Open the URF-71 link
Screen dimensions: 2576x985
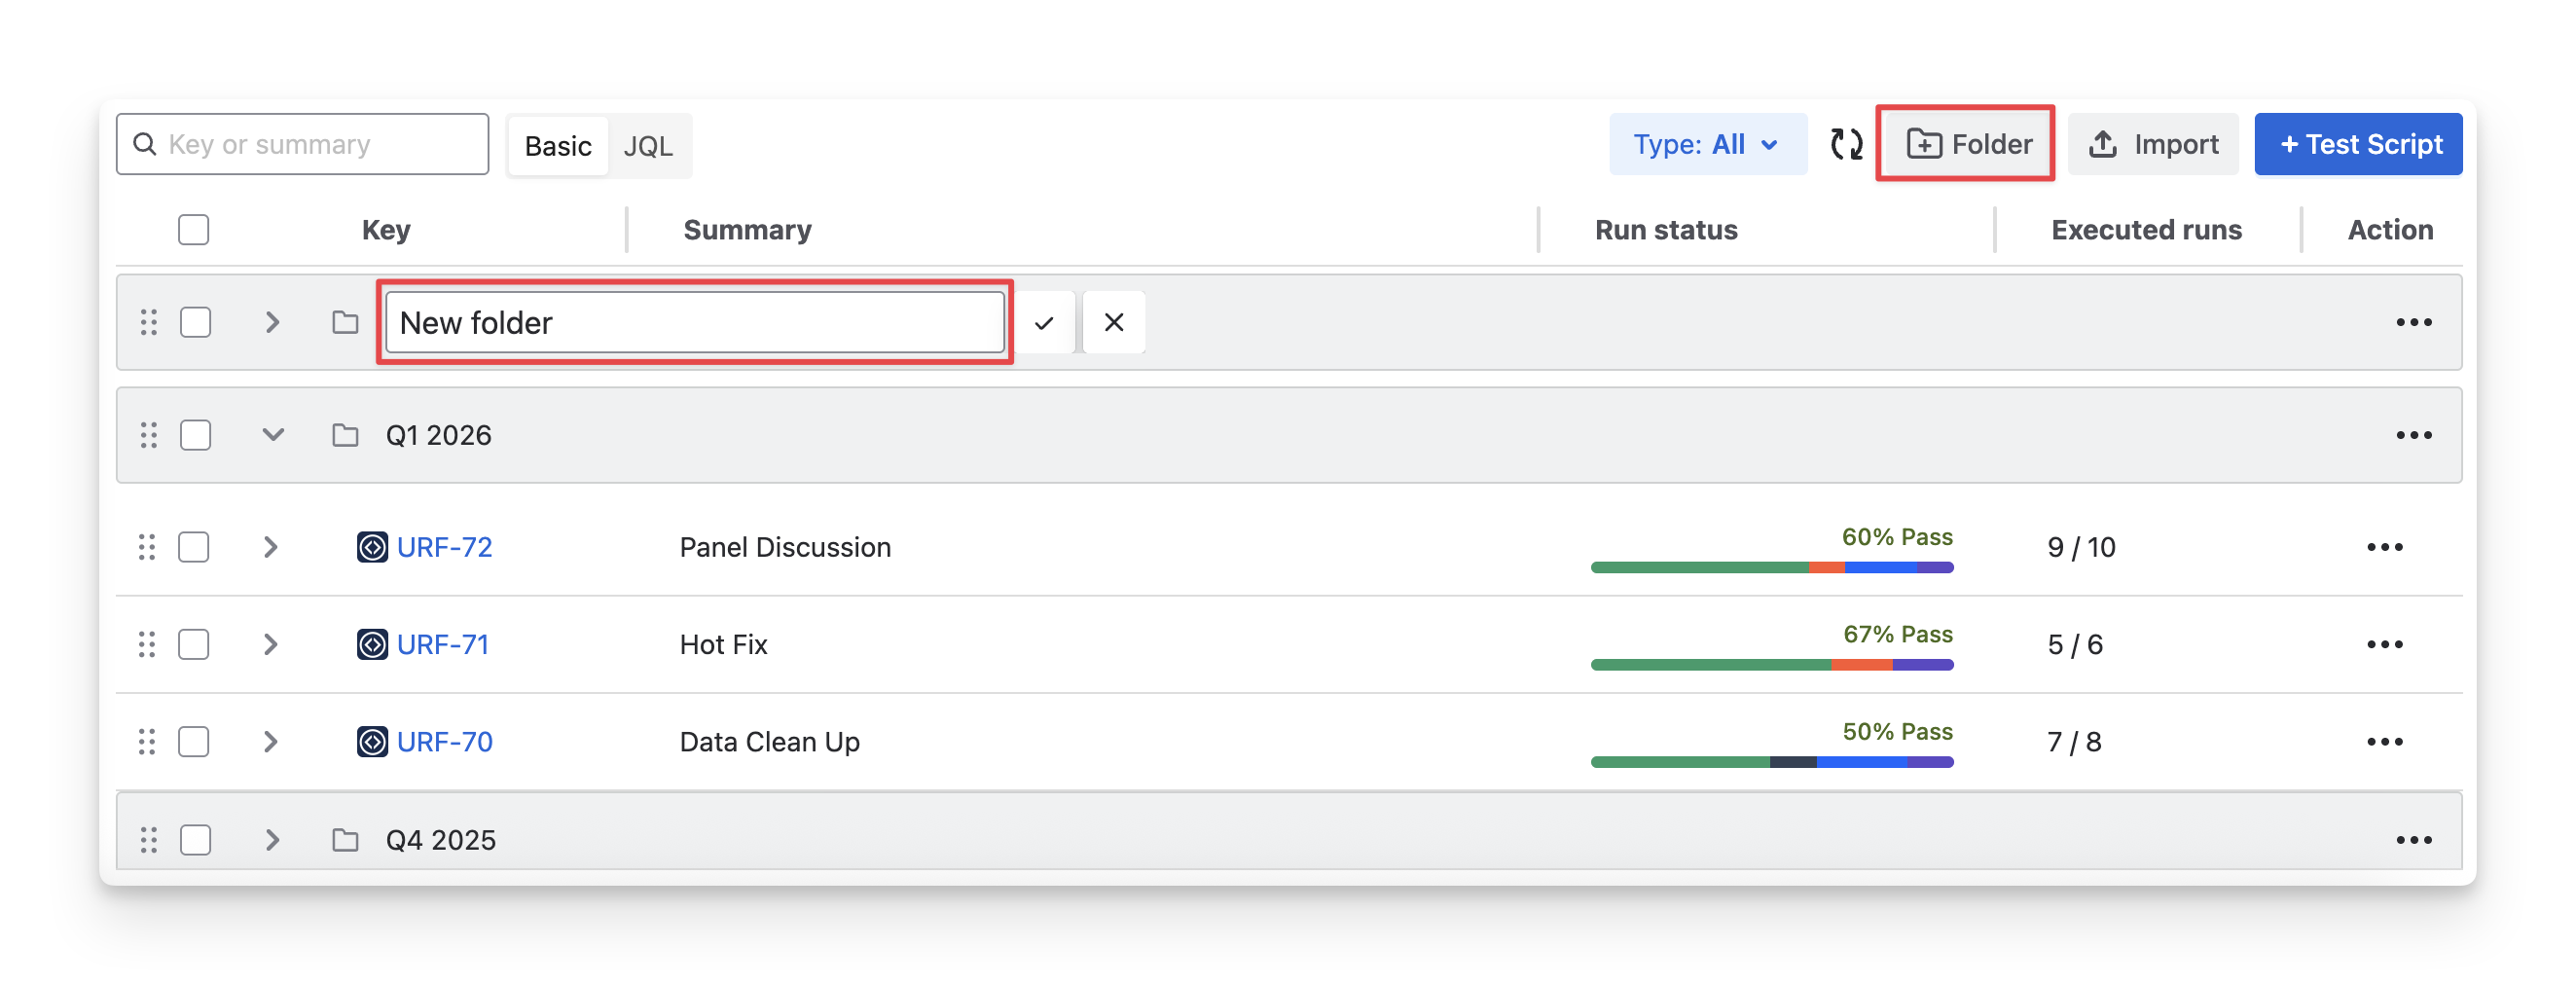[443, 645]
